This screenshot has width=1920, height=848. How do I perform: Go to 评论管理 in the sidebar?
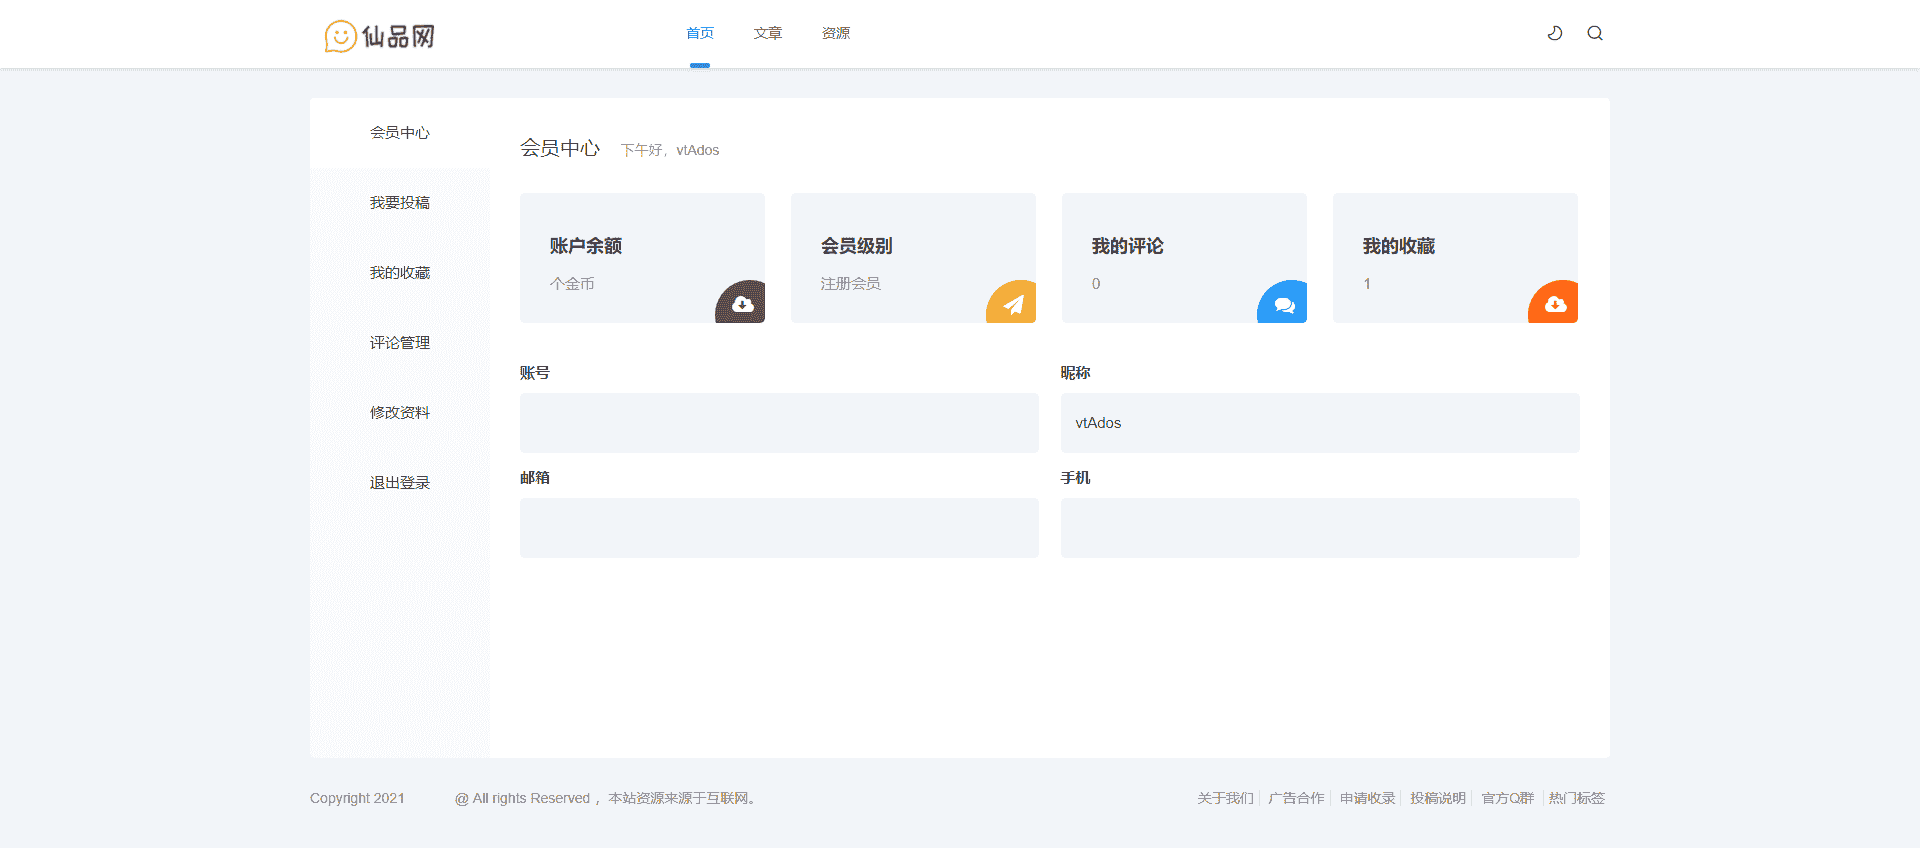tap(400, 343)
